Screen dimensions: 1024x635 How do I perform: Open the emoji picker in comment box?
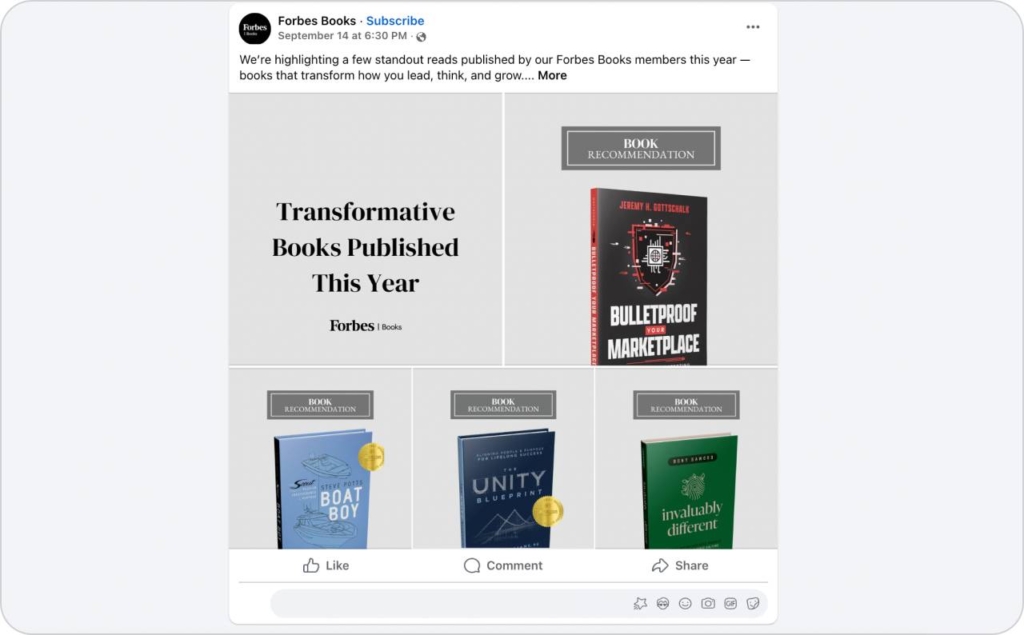[x=685, y=604]
